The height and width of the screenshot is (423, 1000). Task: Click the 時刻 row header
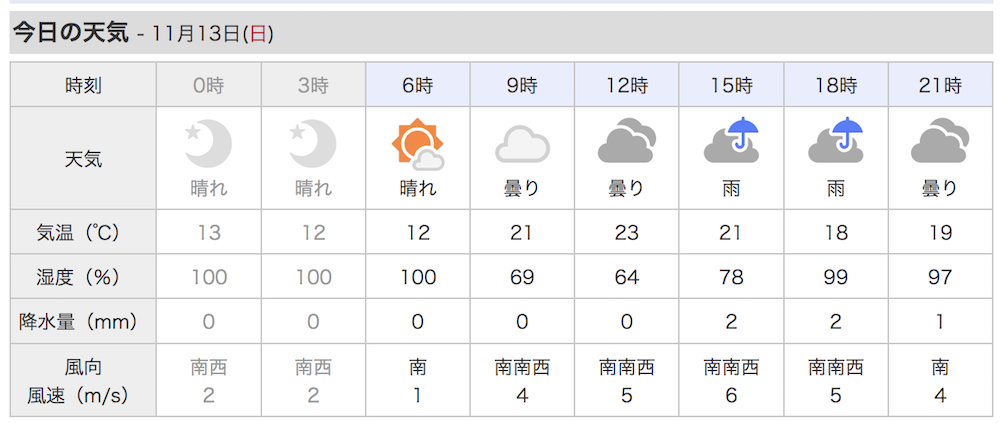[83, 85]
